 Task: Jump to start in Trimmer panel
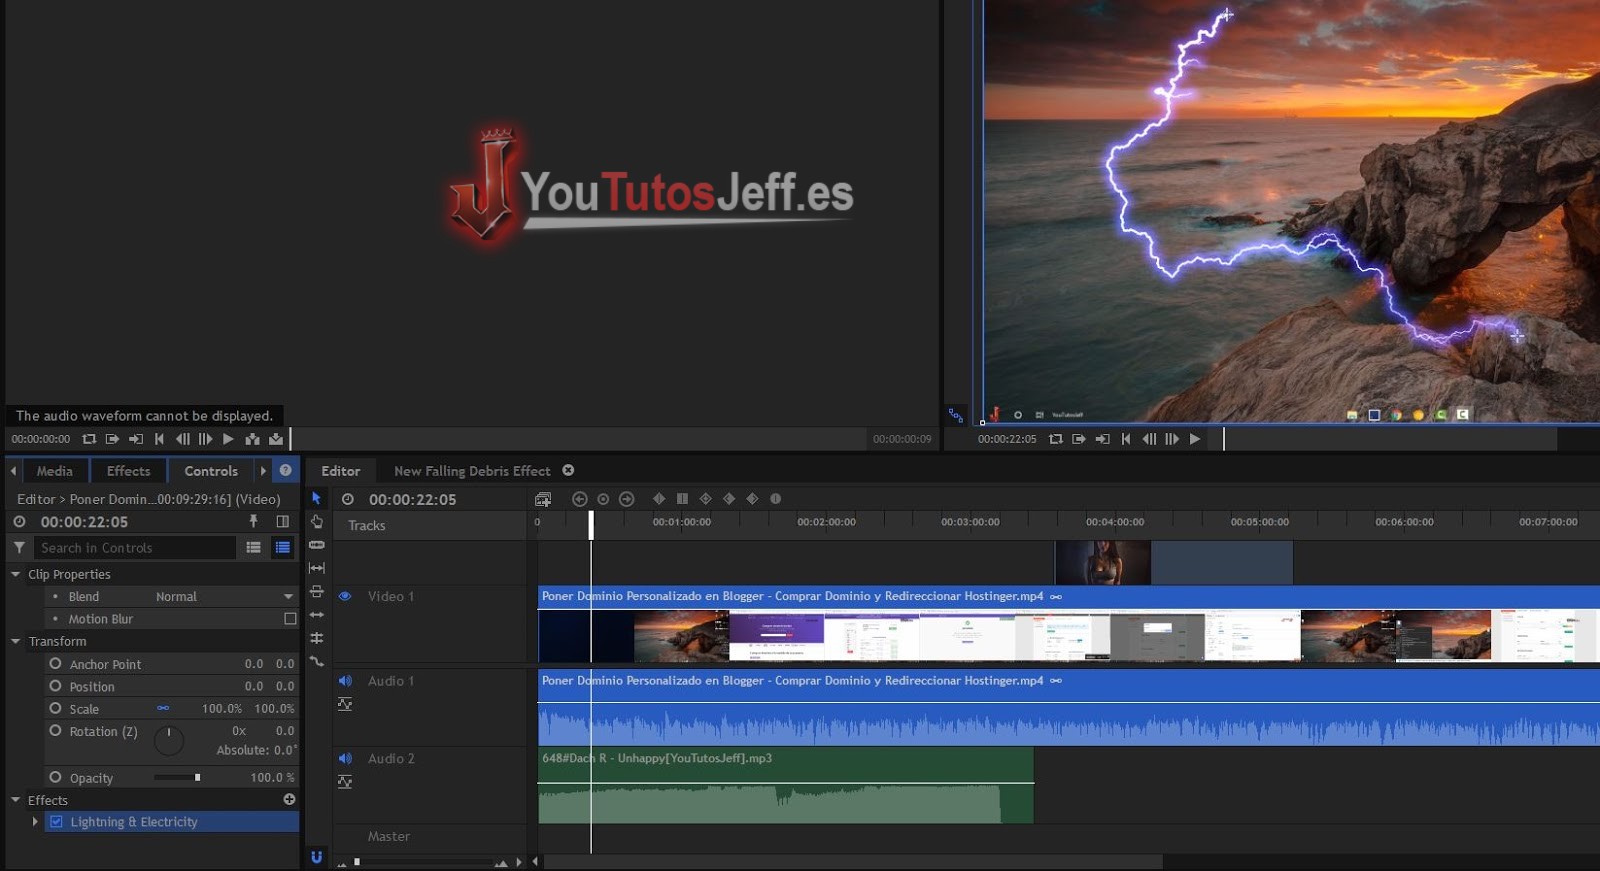pyautogui.click(x=159, y=439)
